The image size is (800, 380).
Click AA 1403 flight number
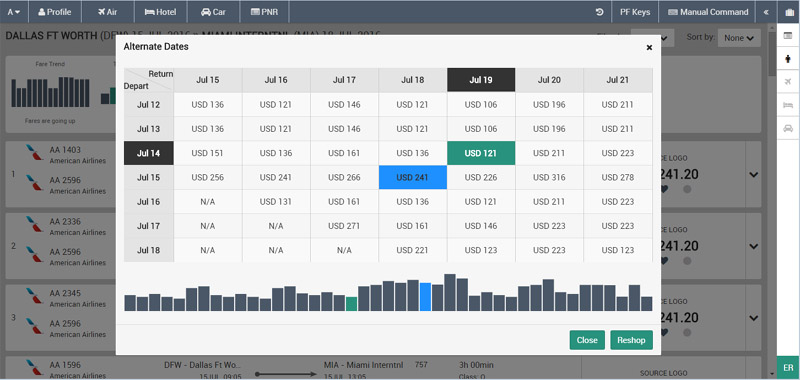pos(65,150)
